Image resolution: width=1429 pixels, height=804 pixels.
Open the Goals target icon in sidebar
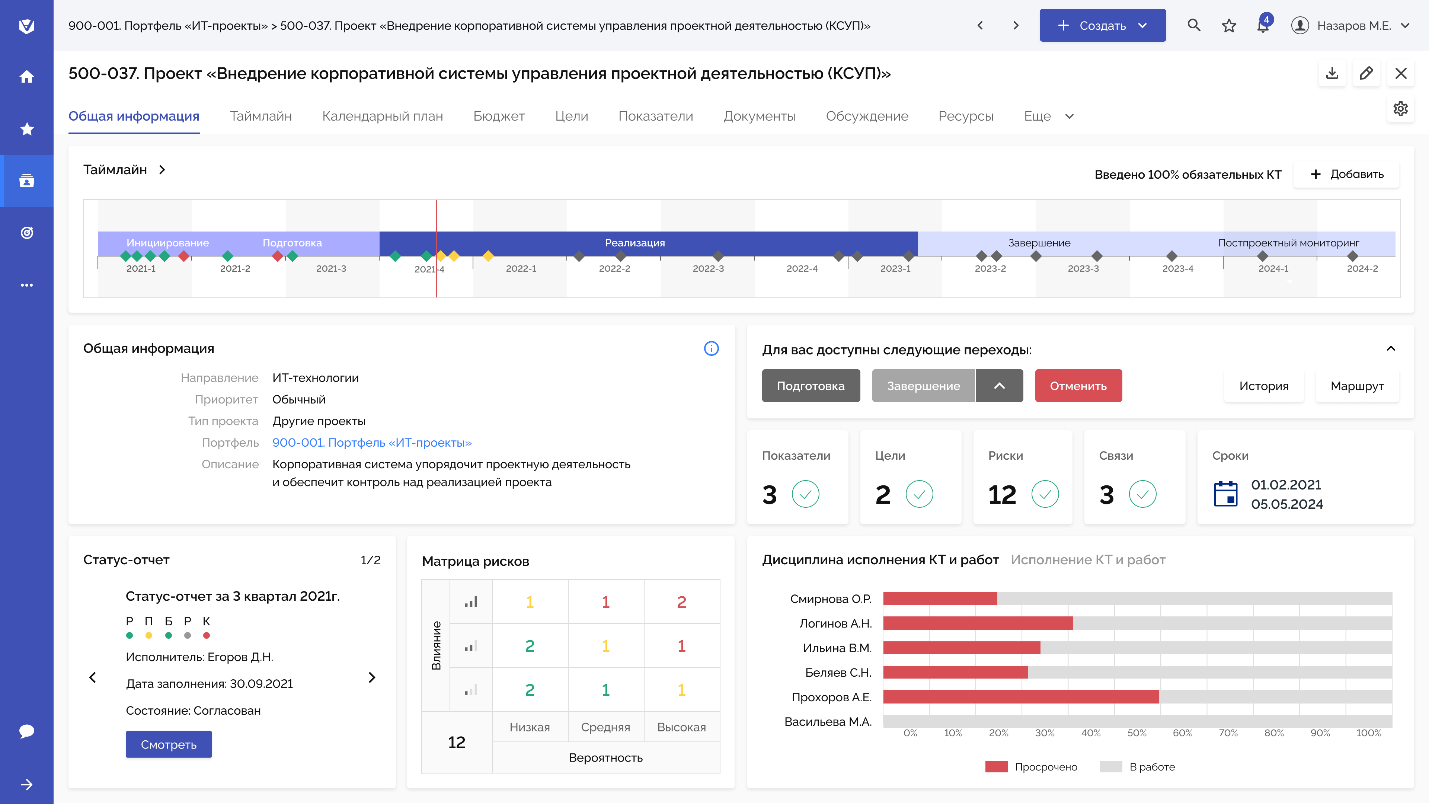point(27,233)
